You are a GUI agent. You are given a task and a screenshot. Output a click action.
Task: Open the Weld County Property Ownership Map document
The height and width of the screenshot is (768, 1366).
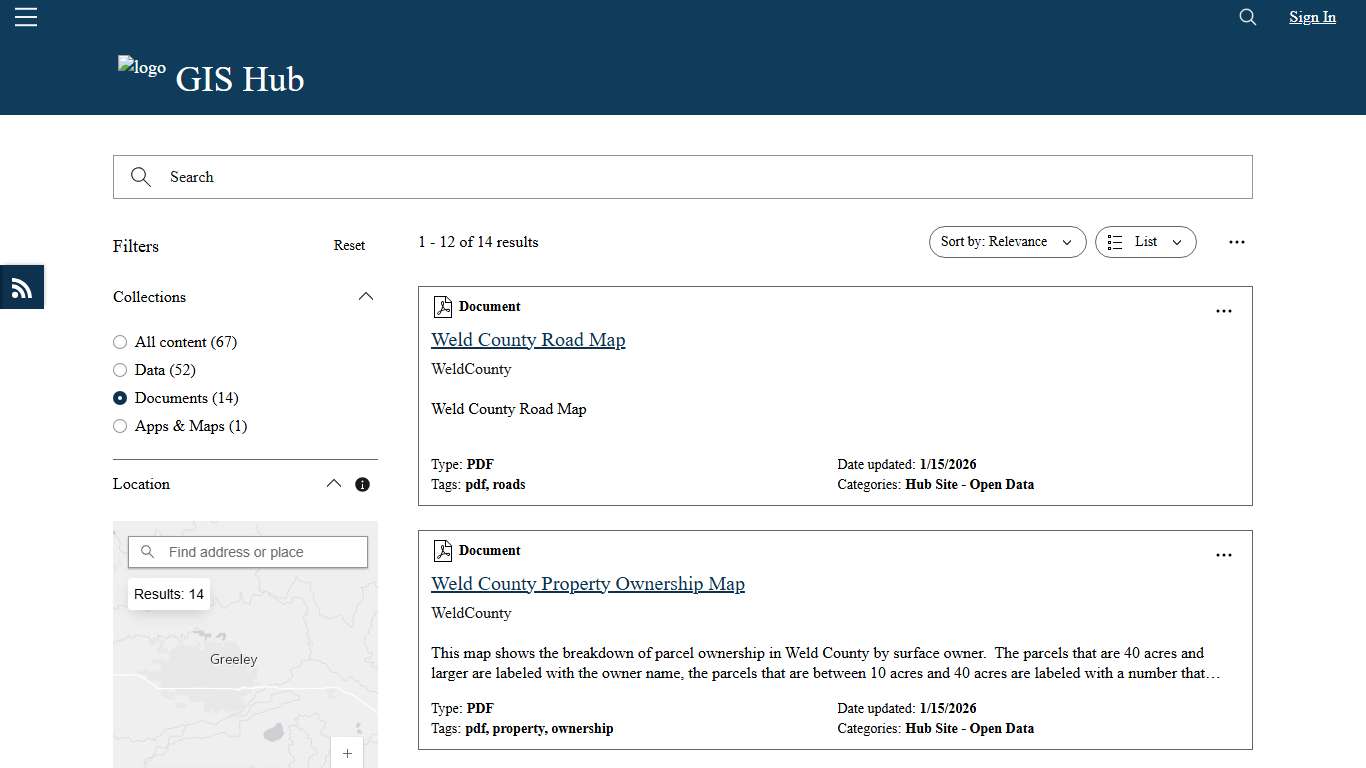tap(588, 583)
